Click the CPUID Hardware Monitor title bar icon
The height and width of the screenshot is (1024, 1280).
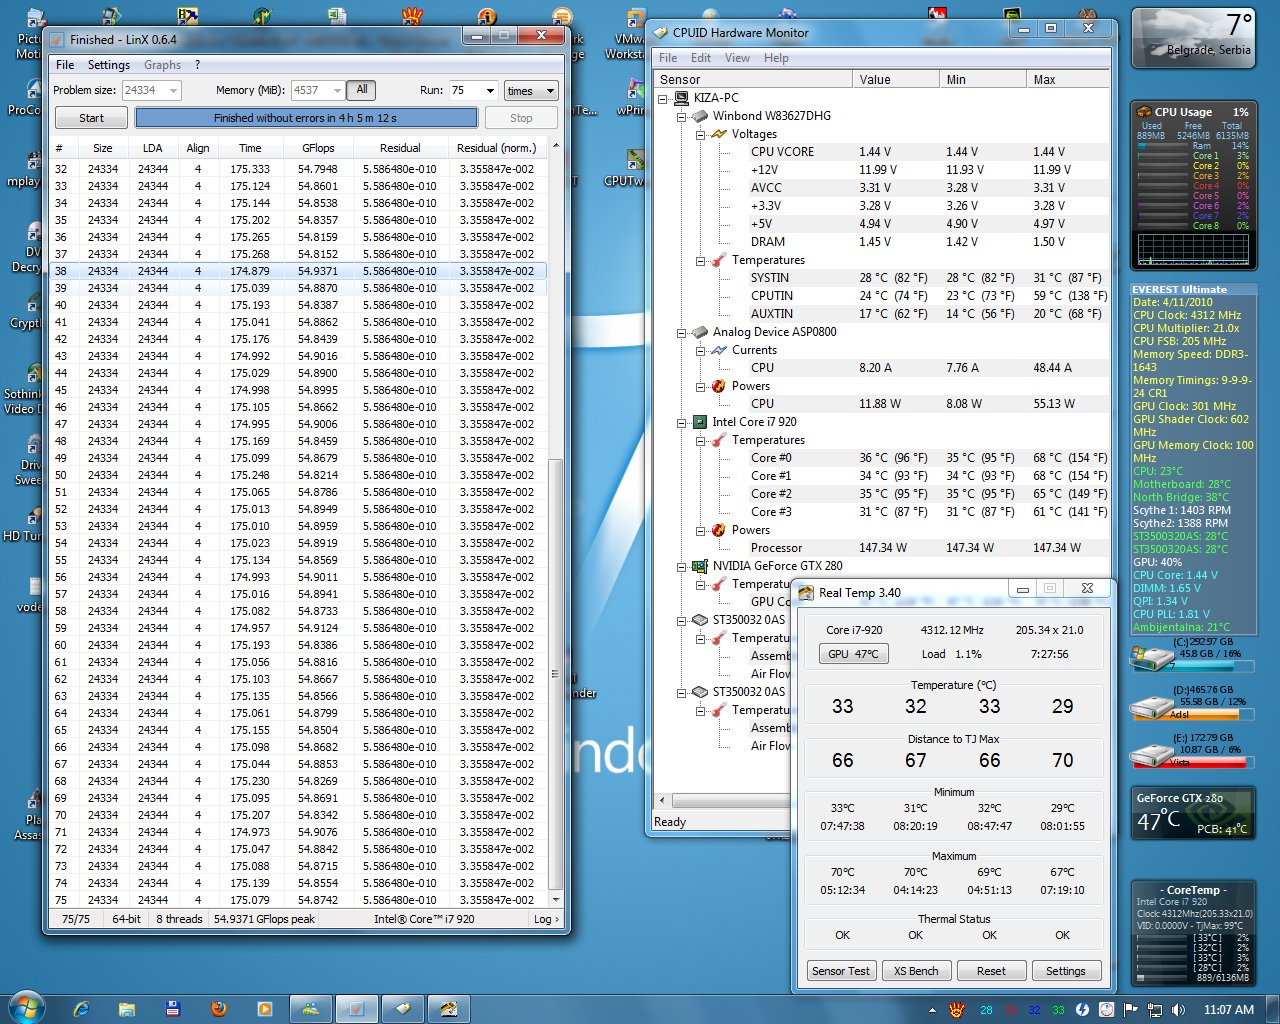pos(660,32)
